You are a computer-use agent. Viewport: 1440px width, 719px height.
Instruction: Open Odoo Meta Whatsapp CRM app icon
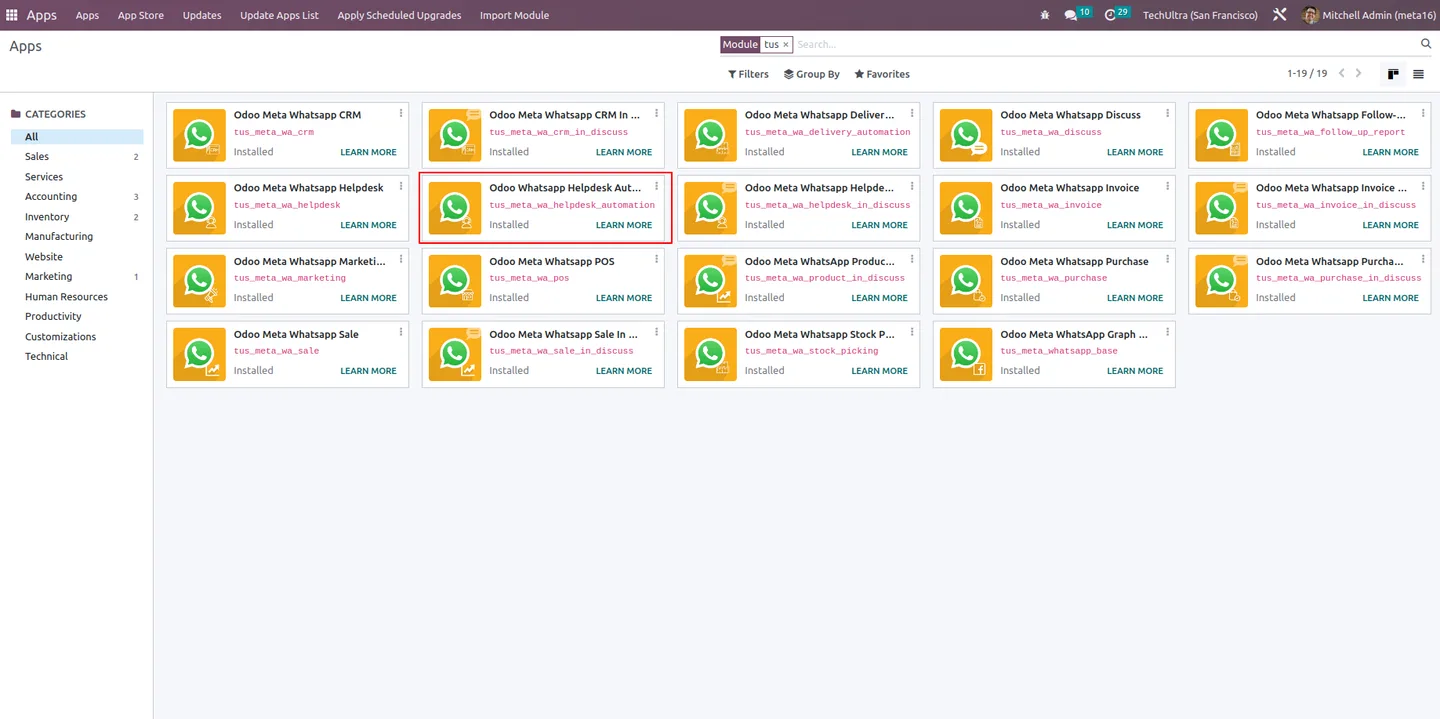(x=199, y=135)
